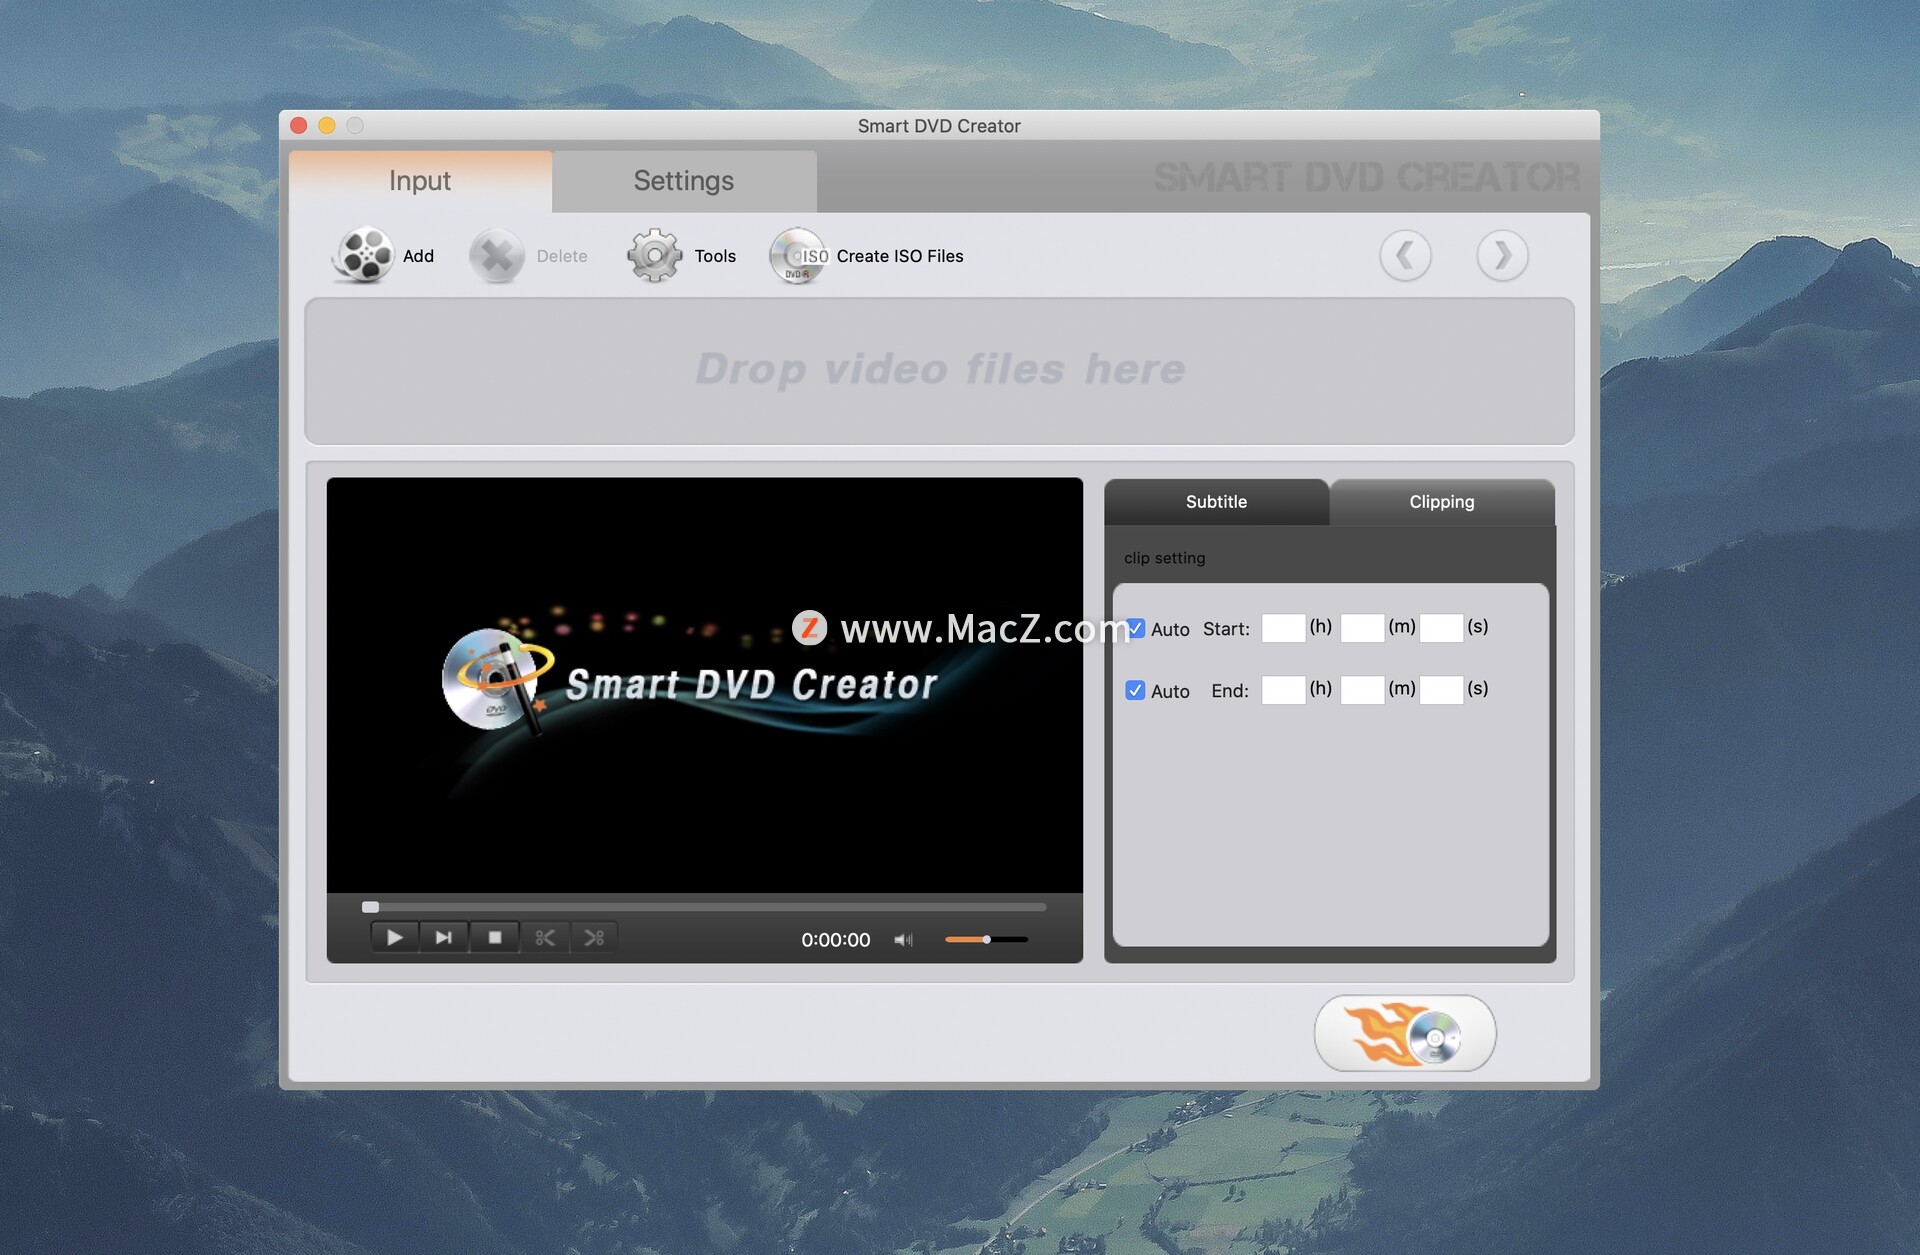Click the Create ISO Files label
The width and height of the screenshot is (1920, 1255).
(900, 256)
